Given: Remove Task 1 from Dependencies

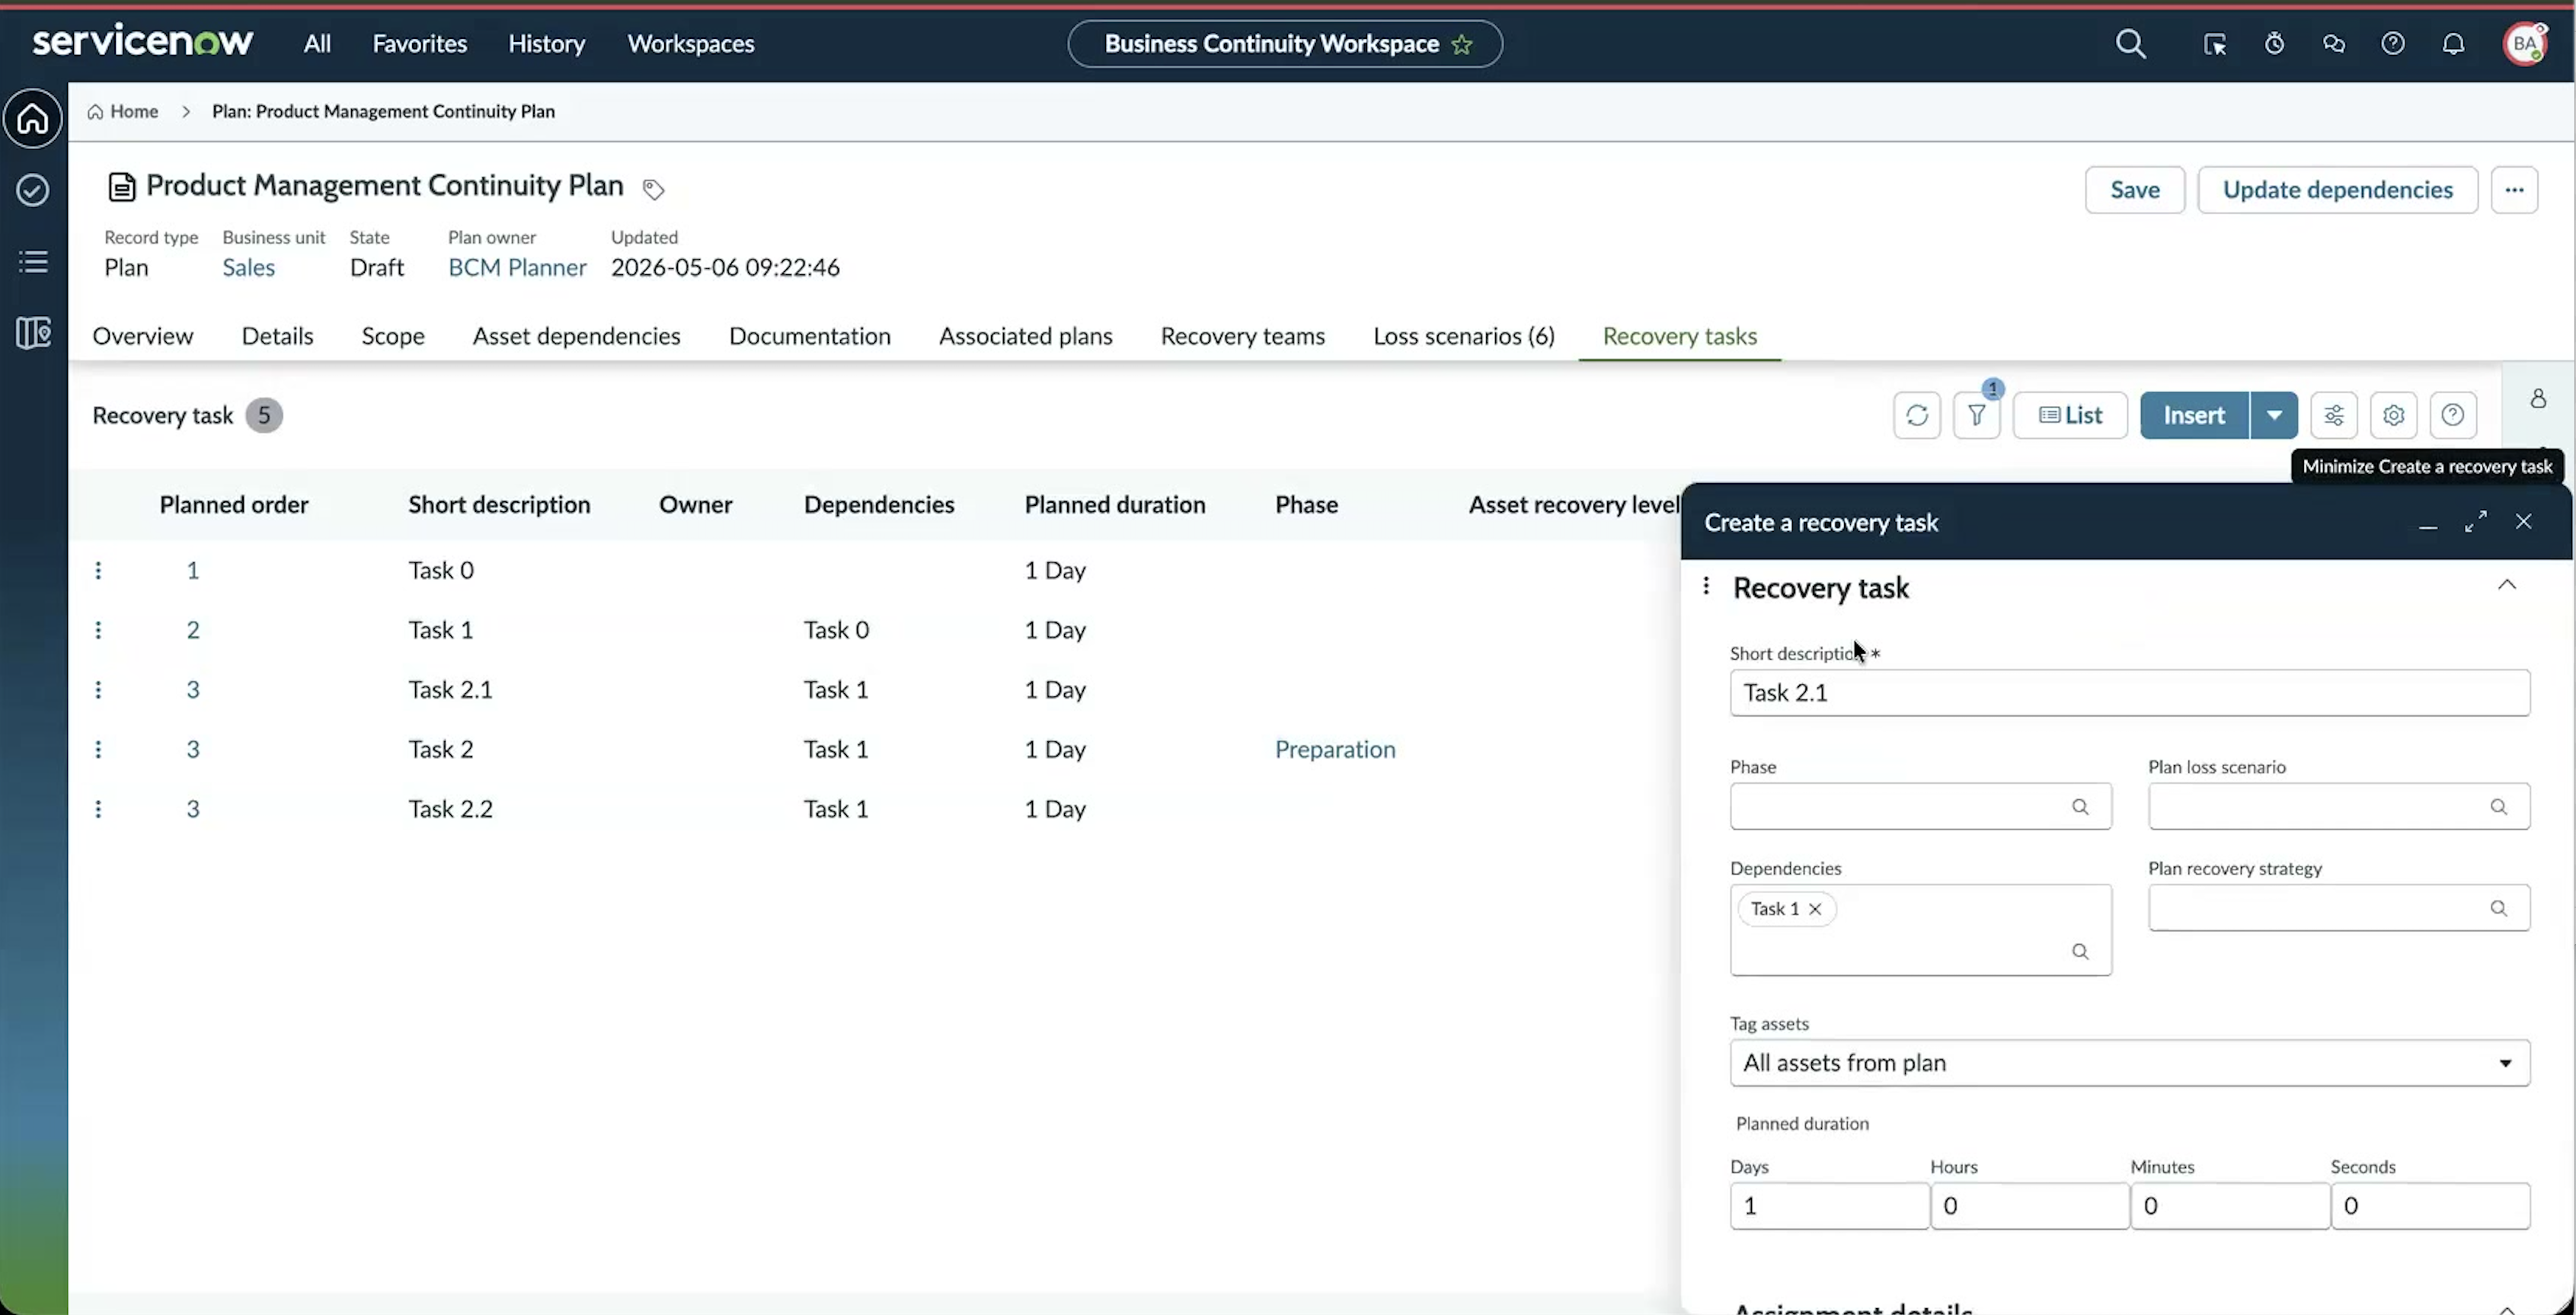Looking at the screenshot, I should click(x=1815, y=909).
